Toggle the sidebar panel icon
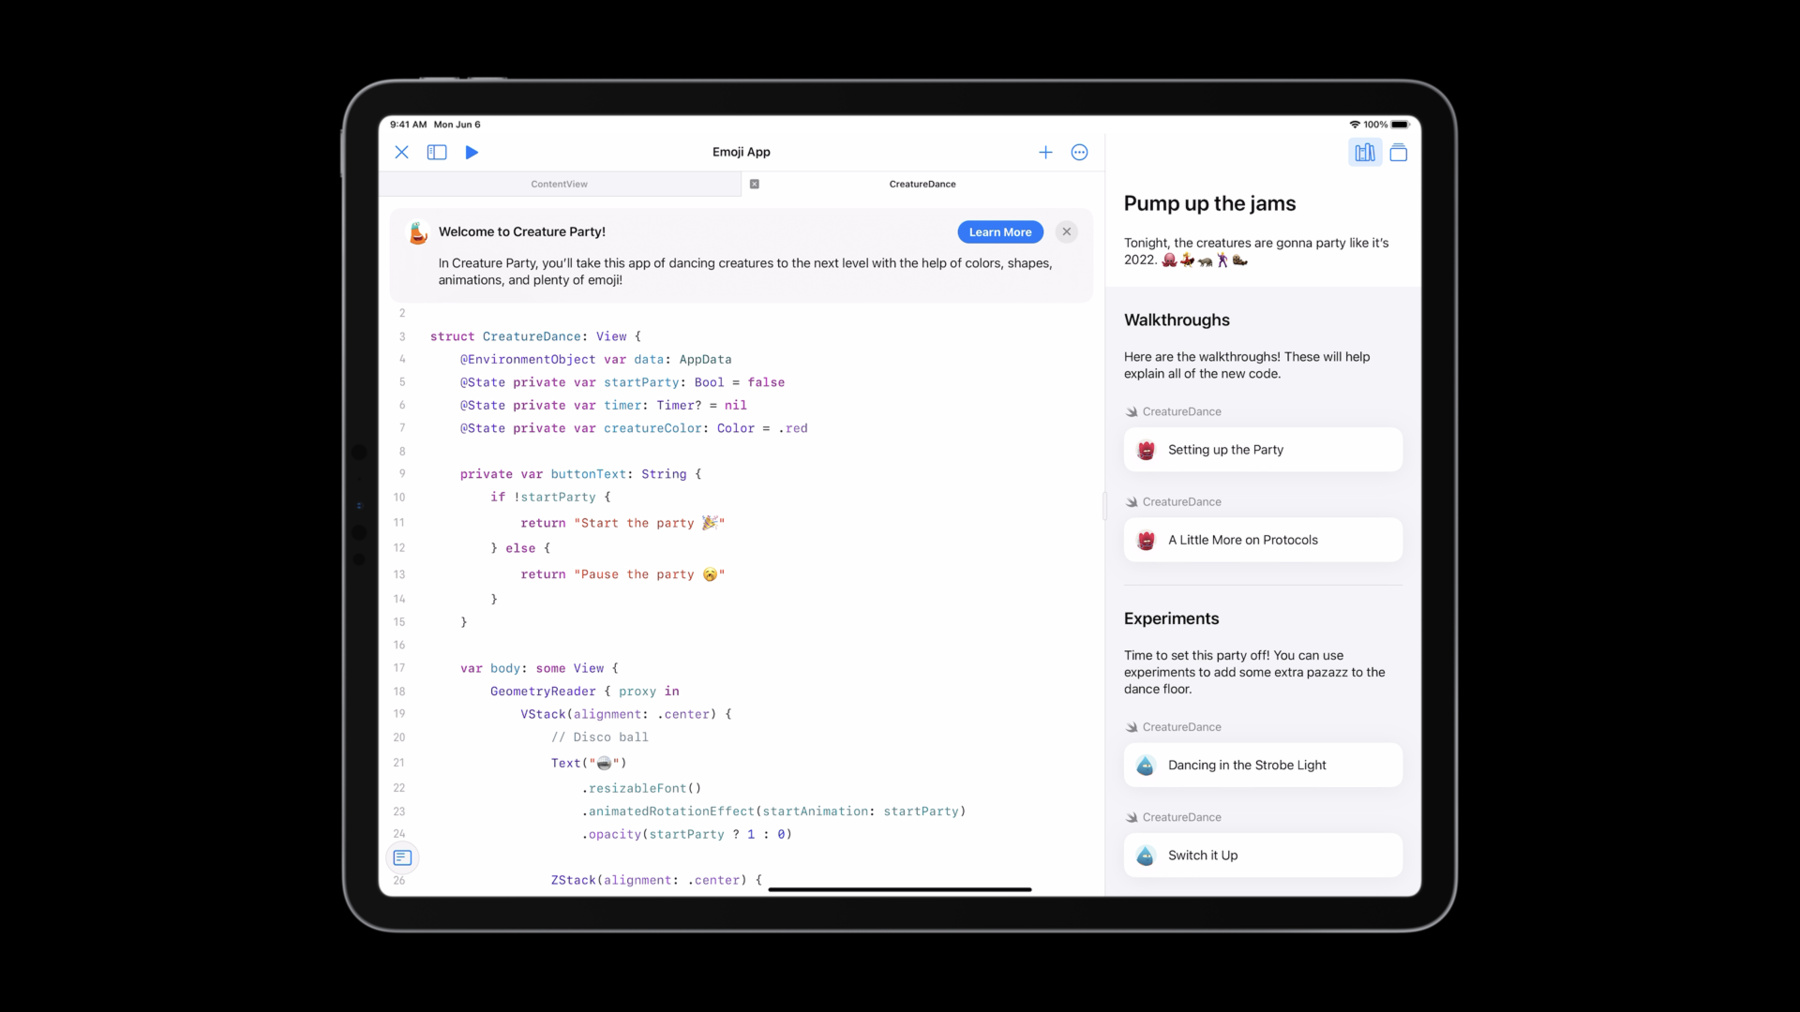Image resolution: width=1800 pixels, height=1012 pixels. pos(437,152)
